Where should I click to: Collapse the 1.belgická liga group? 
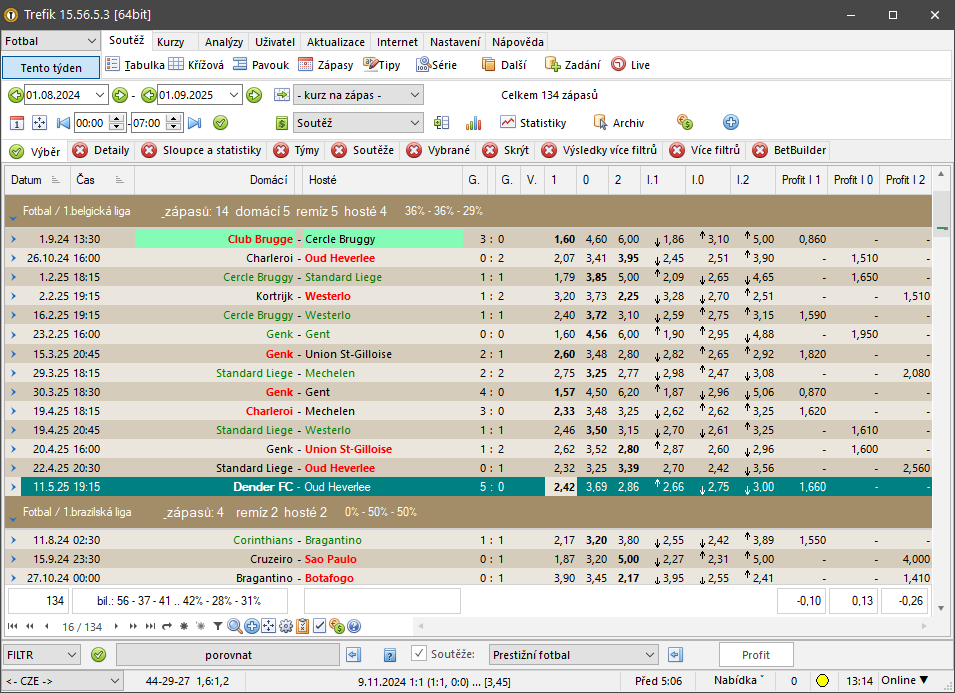click(13, 217)
